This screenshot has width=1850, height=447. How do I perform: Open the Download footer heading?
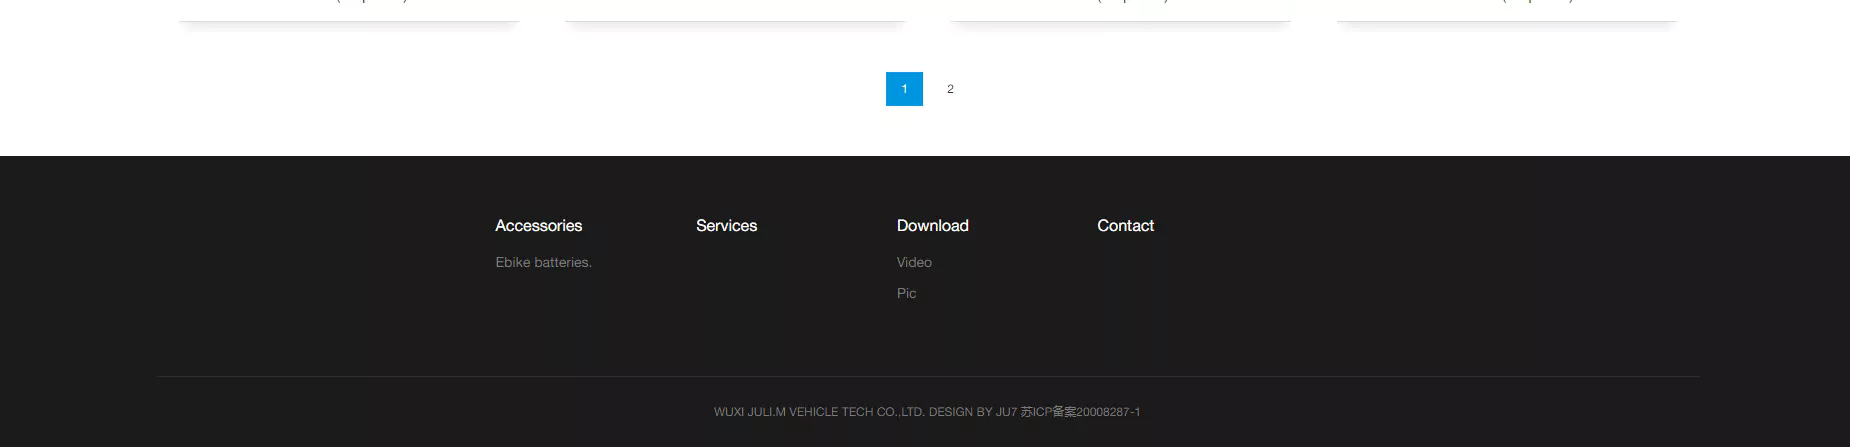[x=932, y=226]
